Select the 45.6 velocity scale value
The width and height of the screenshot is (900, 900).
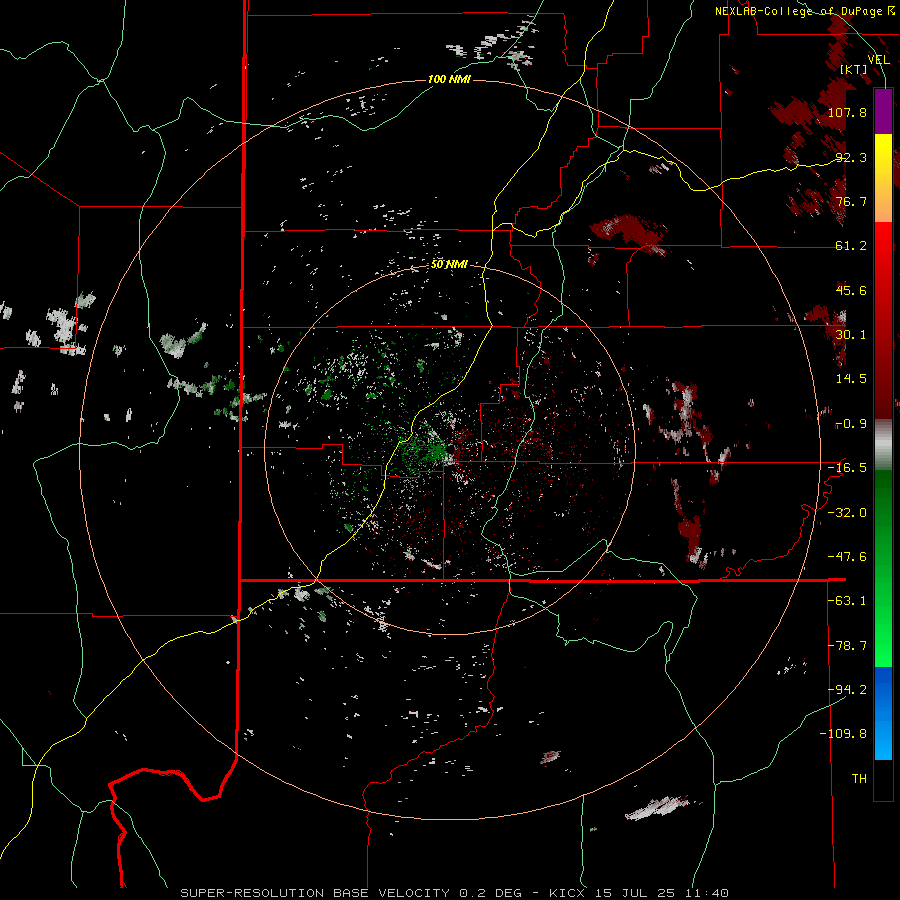851,290
